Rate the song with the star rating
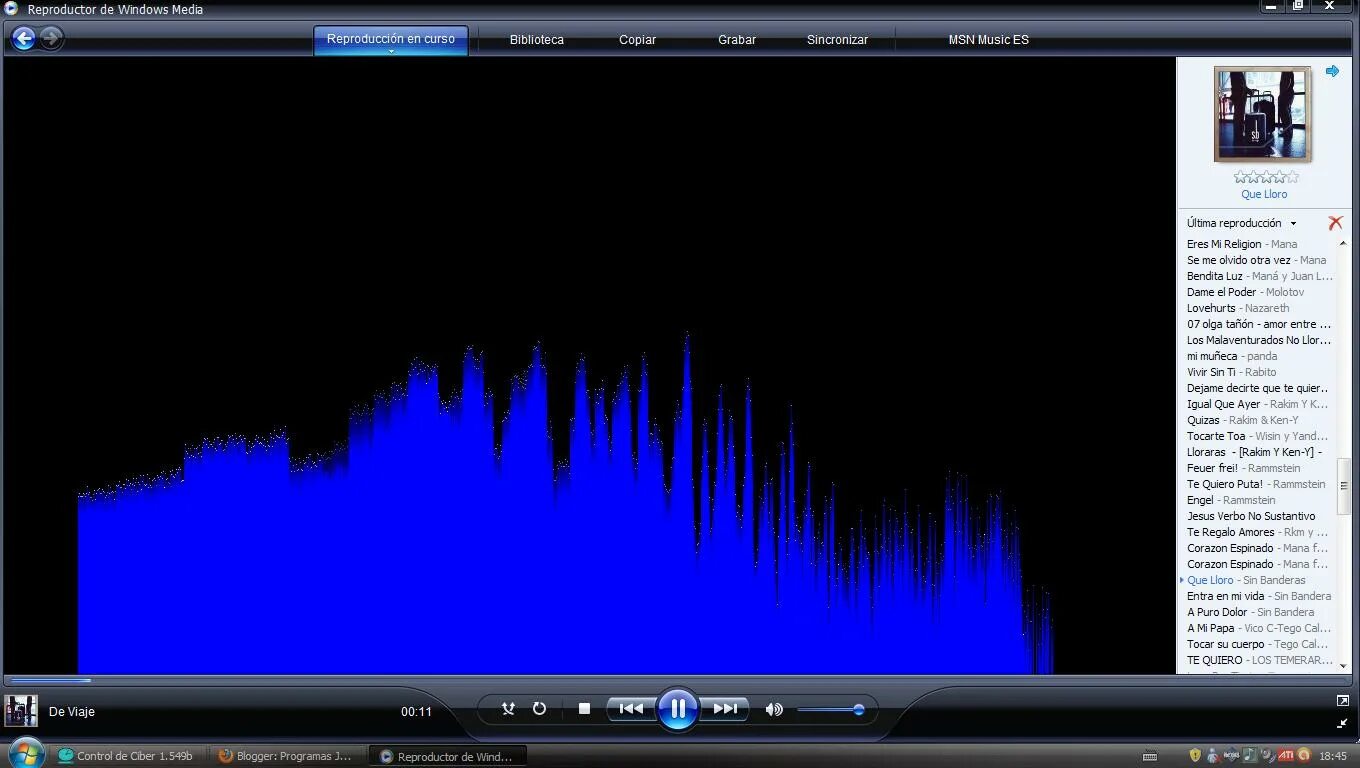This screenshot has width=1360, height=768. click(x=1265, y=177)
